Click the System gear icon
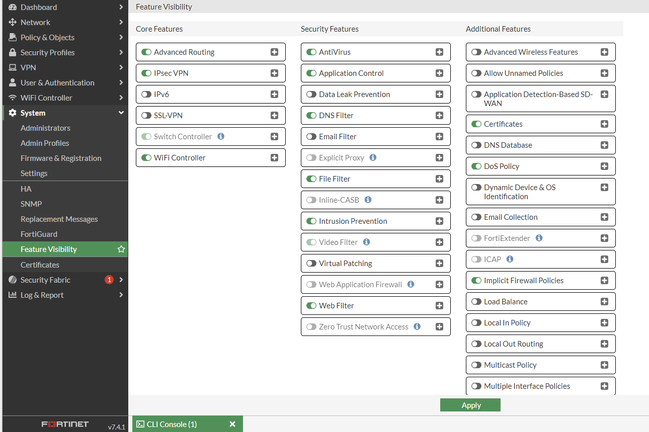Viewport: 649px width, 432px height. (12, 113)
